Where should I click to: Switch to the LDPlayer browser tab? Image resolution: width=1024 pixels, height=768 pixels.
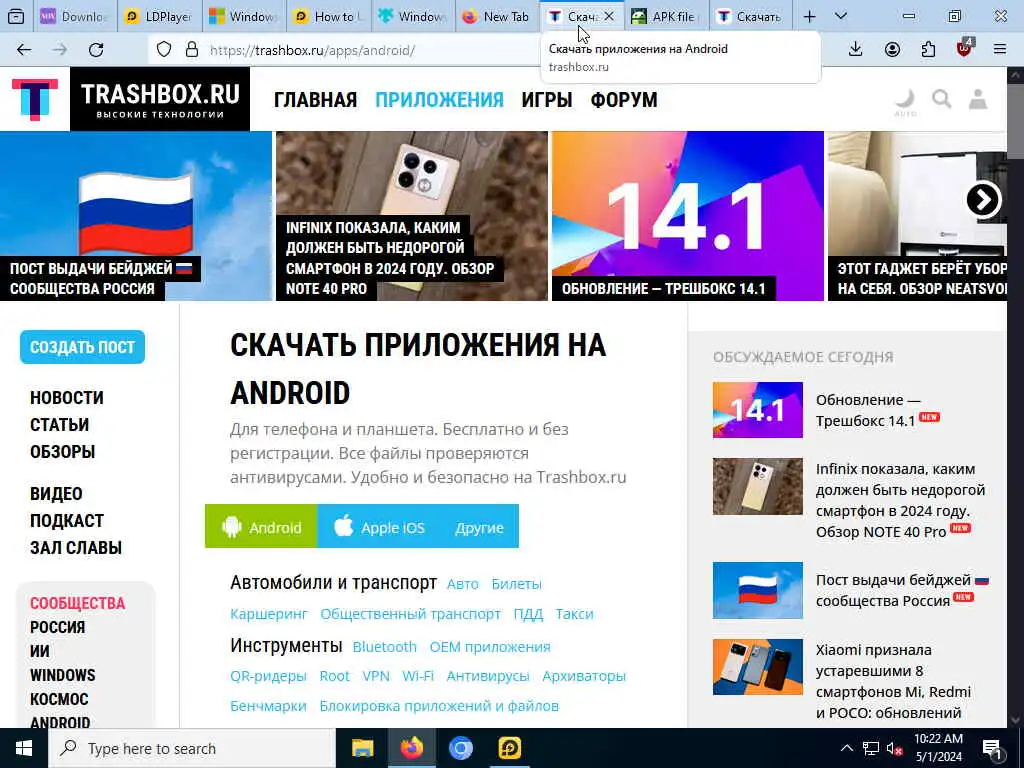[160, 16]
